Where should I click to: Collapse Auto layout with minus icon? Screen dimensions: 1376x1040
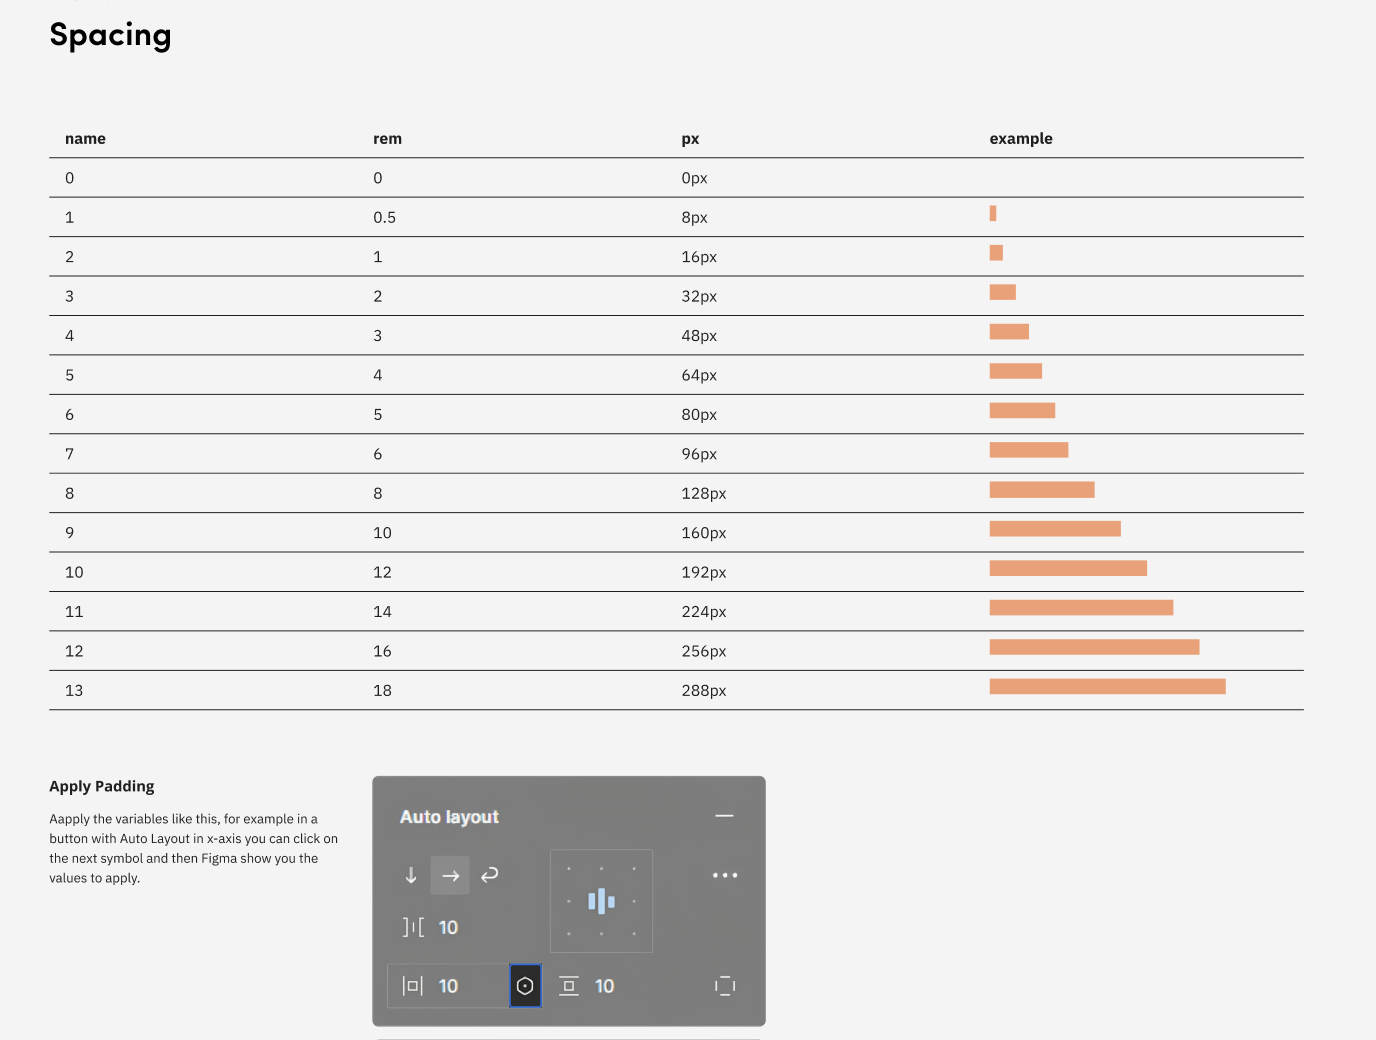pos(725,816)
